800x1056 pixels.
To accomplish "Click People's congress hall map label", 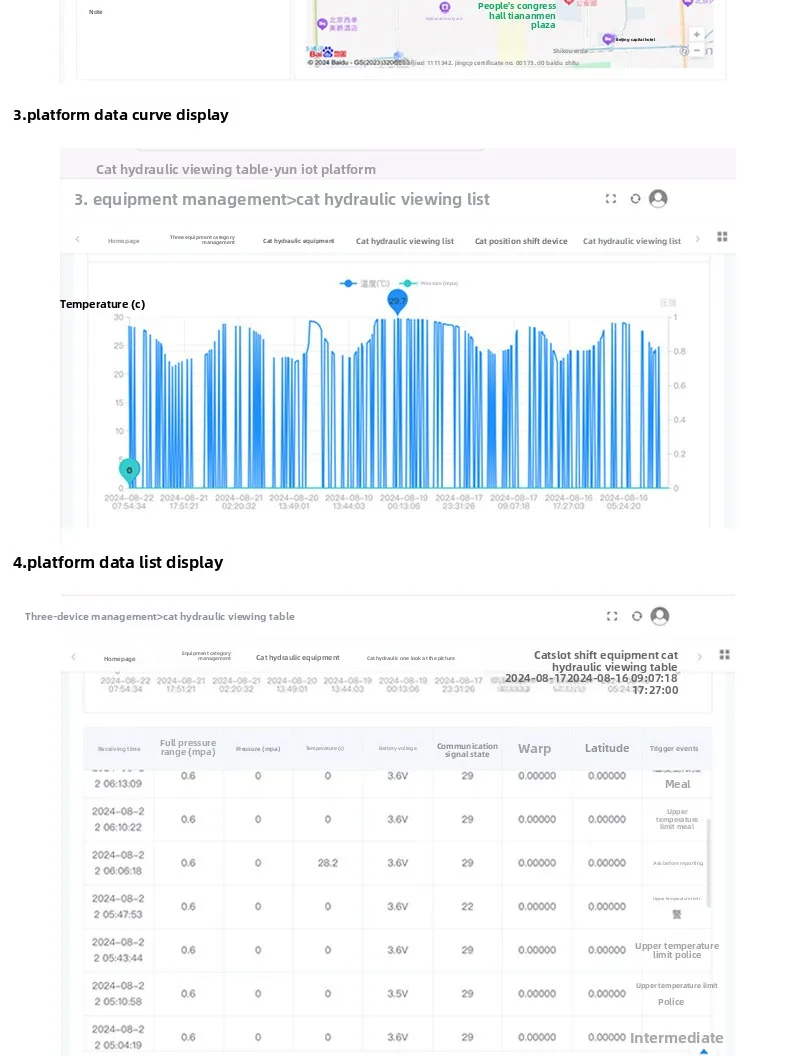I will click(517, 15).
